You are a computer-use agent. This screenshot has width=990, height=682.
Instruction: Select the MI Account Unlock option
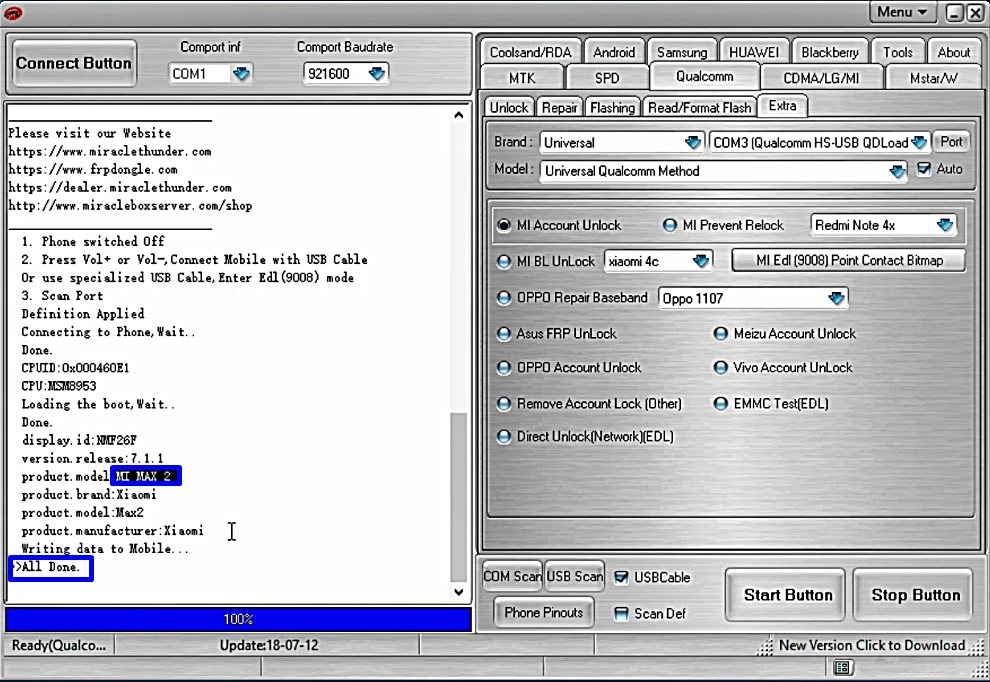pyautogui.click(x=505, y=226)
